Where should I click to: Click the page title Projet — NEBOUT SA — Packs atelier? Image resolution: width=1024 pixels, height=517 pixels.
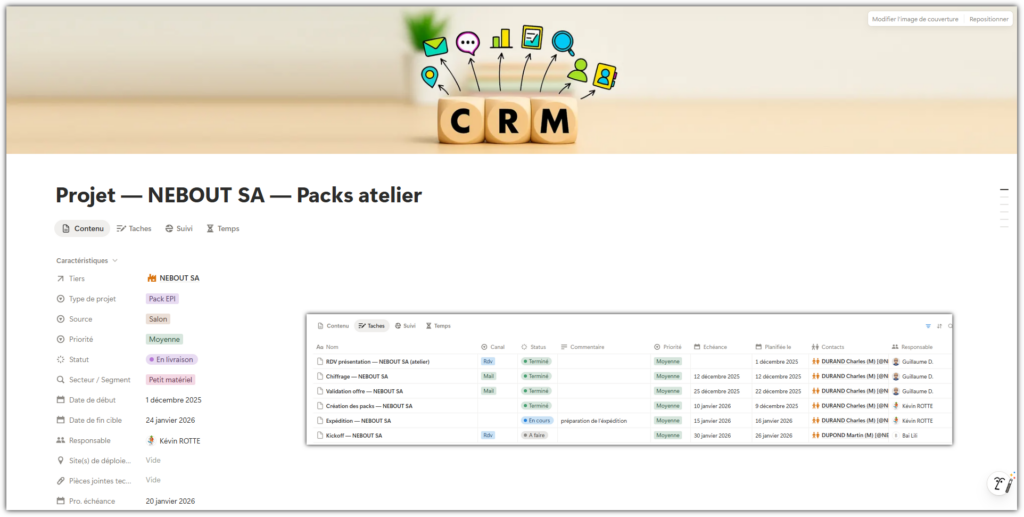click(x=238, y=195)
